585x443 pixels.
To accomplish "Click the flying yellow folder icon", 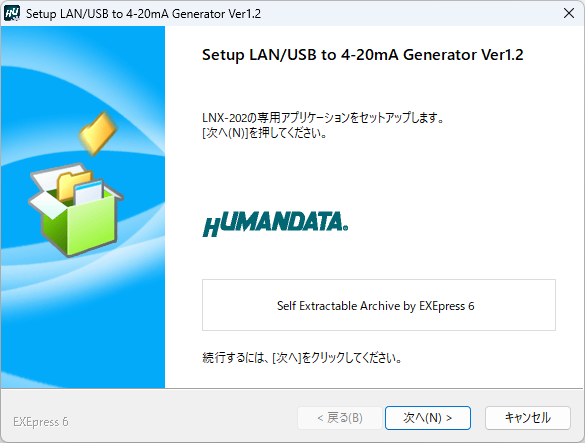I will pos(98,133).
